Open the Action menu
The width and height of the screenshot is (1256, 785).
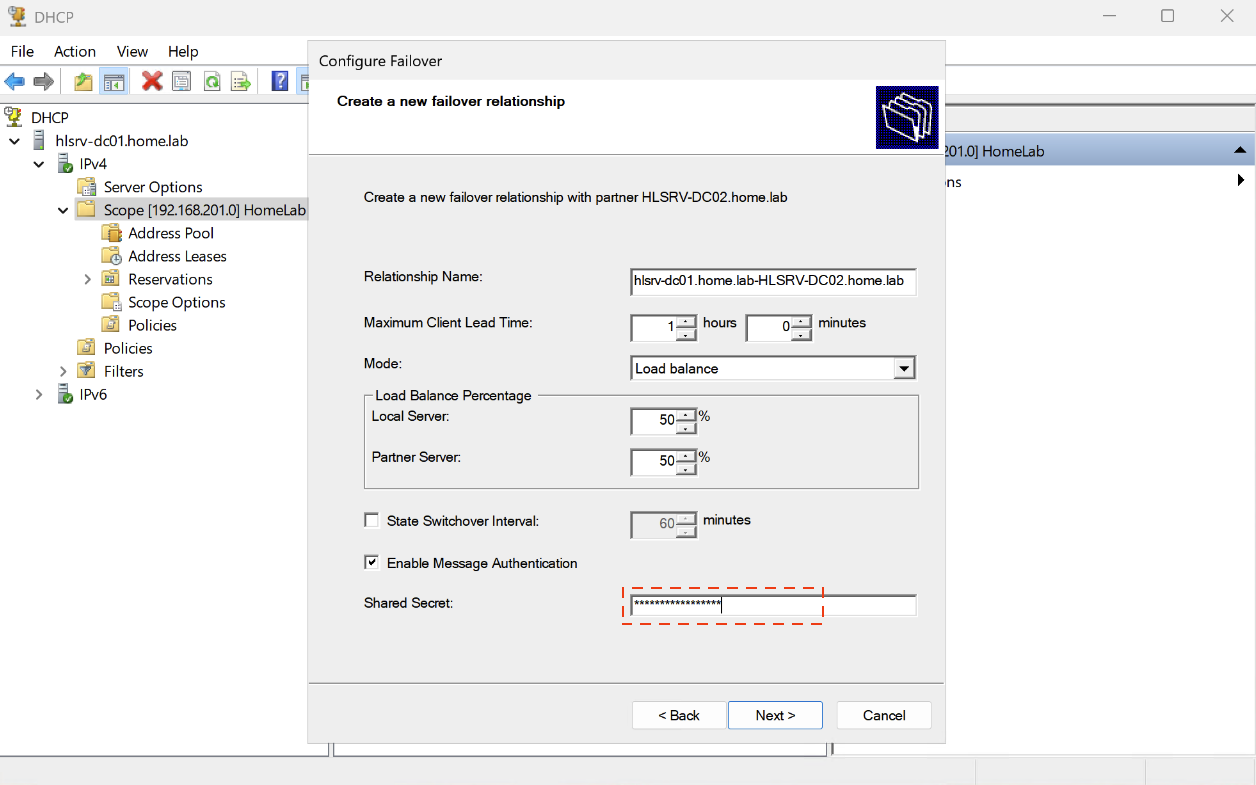pyautogui.click(x=75, y=51)
